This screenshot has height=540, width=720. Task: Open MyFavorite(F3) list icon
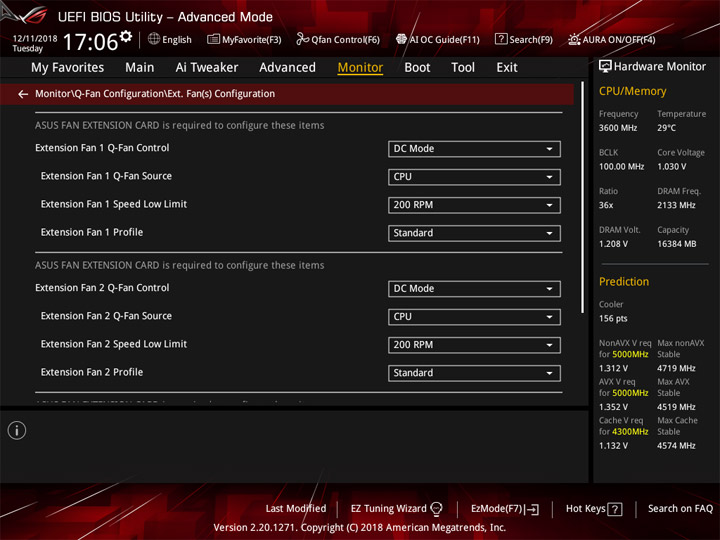pyautogui.click(x=213, y=39)
